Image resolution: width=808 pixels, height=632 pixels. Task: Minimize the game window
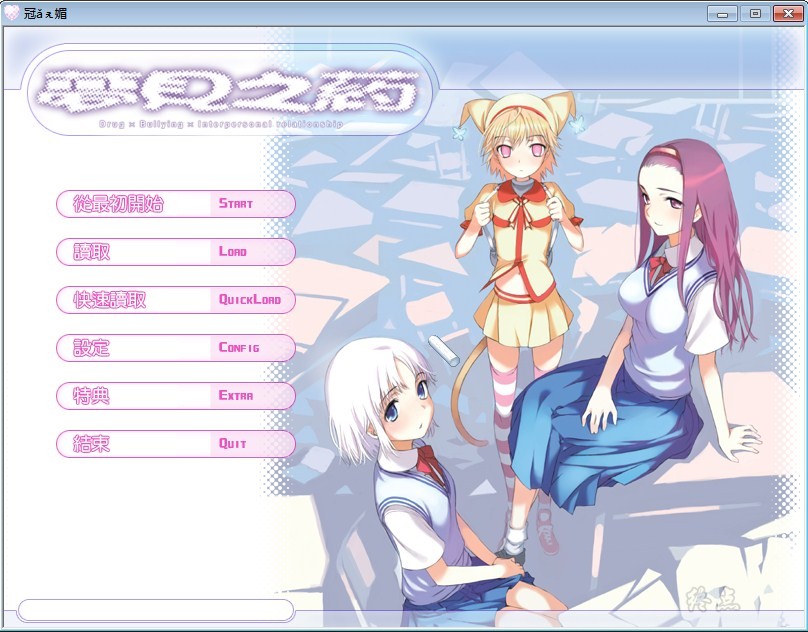(x=722, y=13)
